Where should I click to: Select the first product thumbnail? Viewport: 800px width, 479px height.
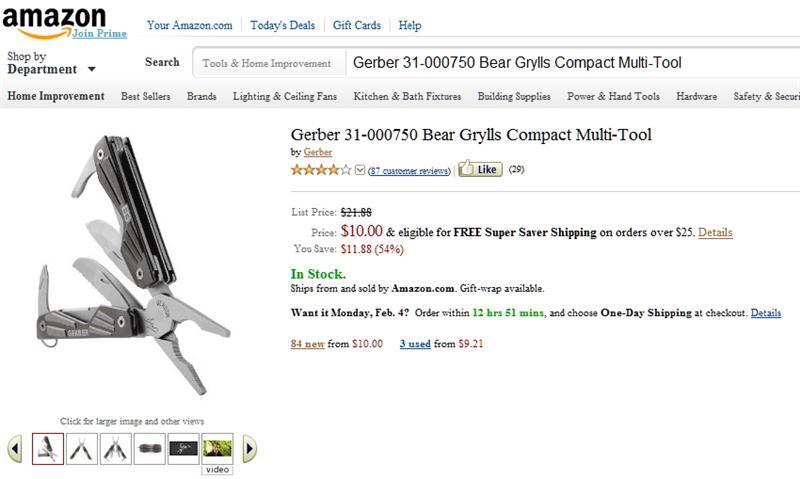pyautogui.click(x=48, y=447)
